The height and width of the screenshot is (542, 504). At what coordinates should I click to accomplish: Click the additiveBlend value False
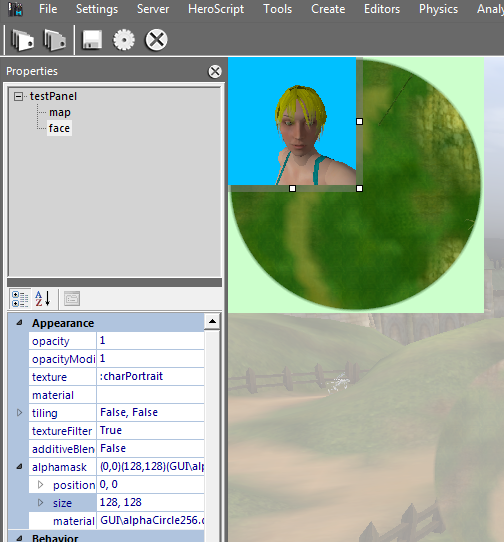(x=150, y=449)
